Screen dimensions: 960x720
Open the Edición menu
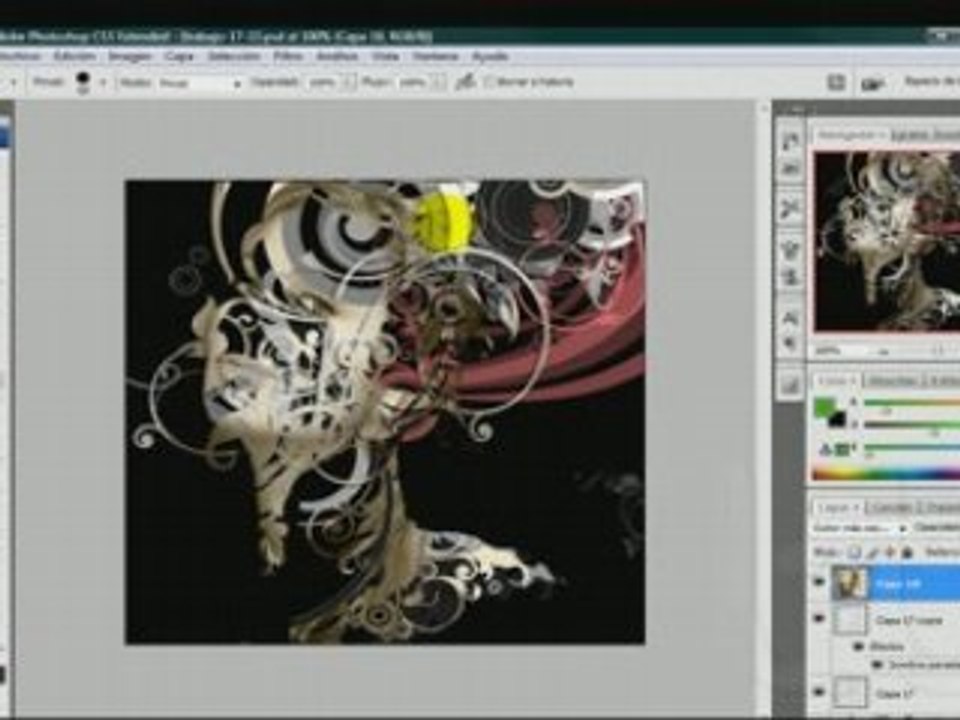(x=75, y=56)
